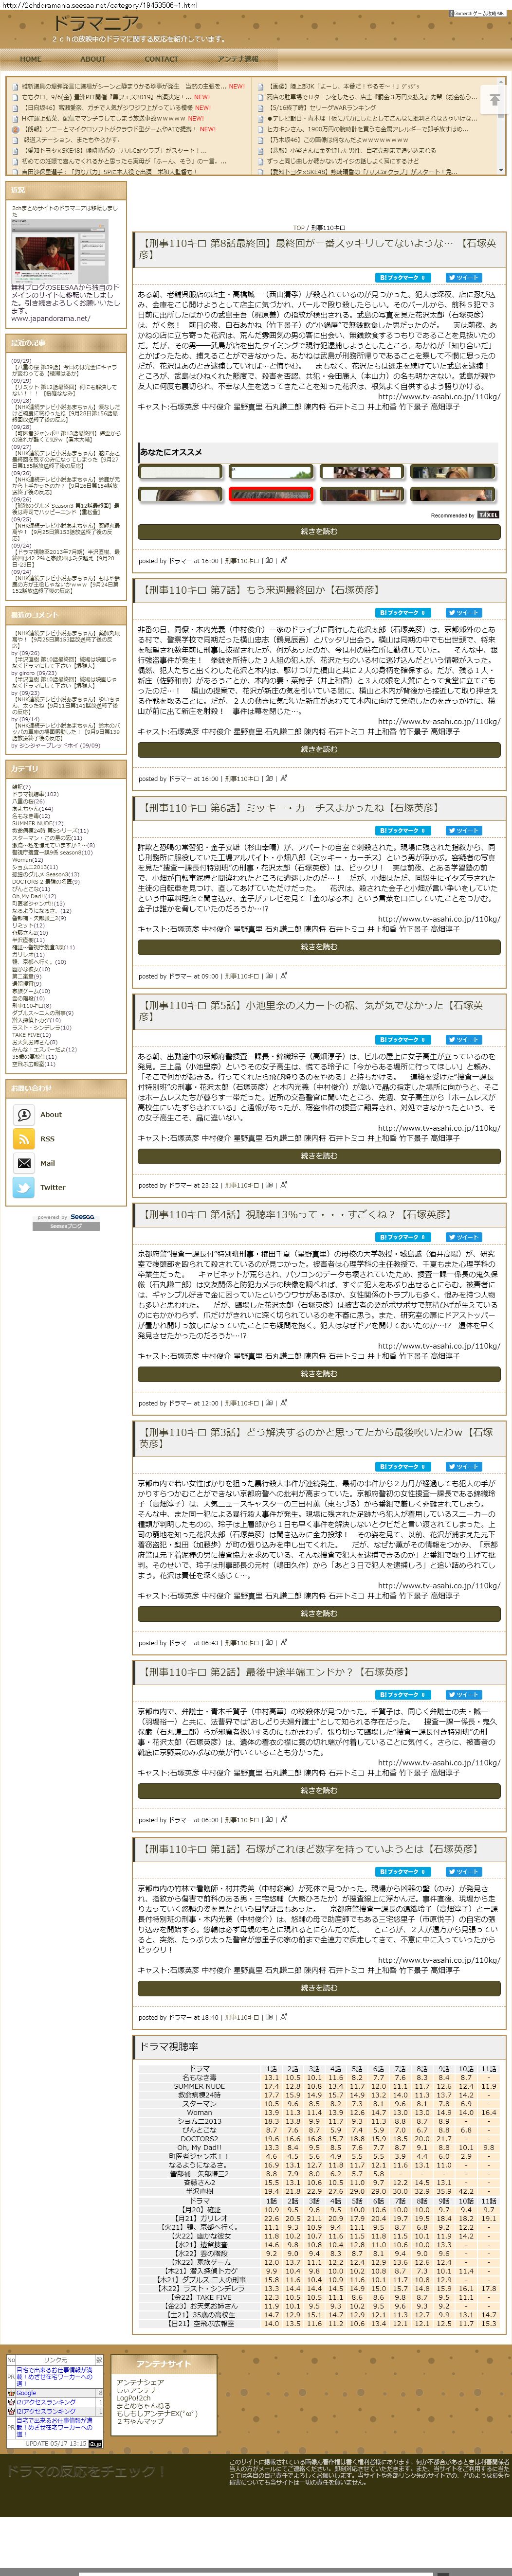Click 続きを読む under the 第6話 post
This screenshot has width=512, height=2576.
click(x=319, y=946)
